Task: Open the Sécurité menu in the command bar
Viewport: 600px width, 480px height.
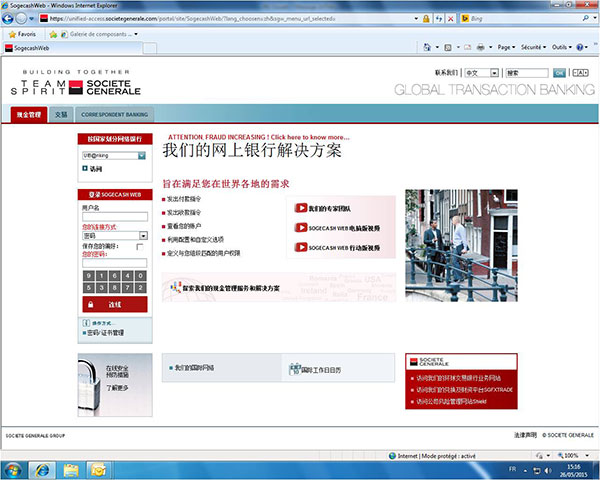Action: [x=532, y=47]
